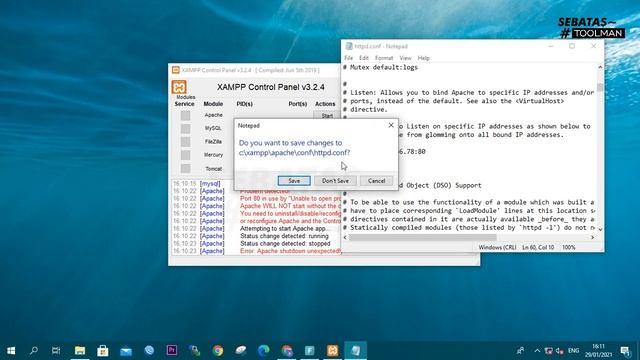Click the Tomcat module label in XAMPP
The height and width of the screenshot is (360, 640).
[x=213, y=169]
